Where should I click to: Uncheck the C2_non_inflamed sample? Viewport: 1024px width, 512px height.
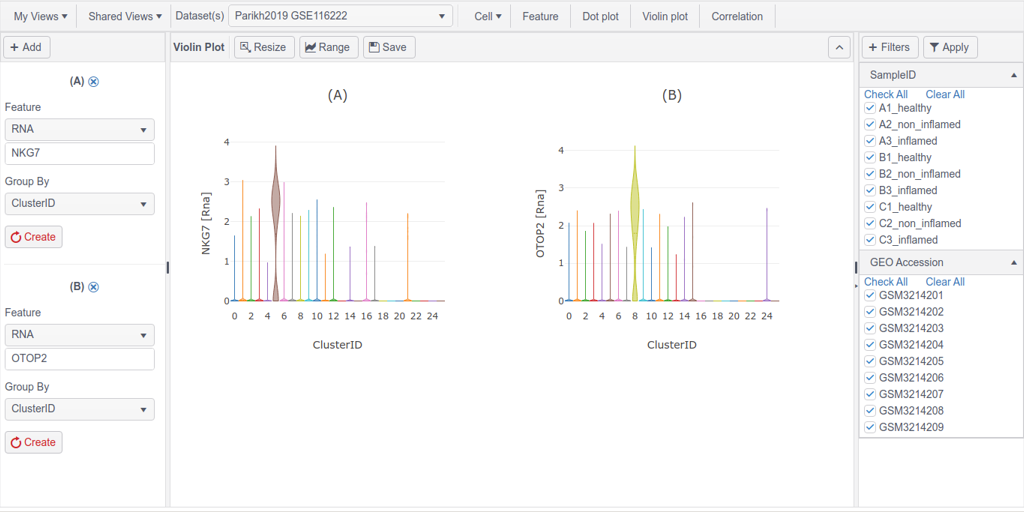click(870, 223)
